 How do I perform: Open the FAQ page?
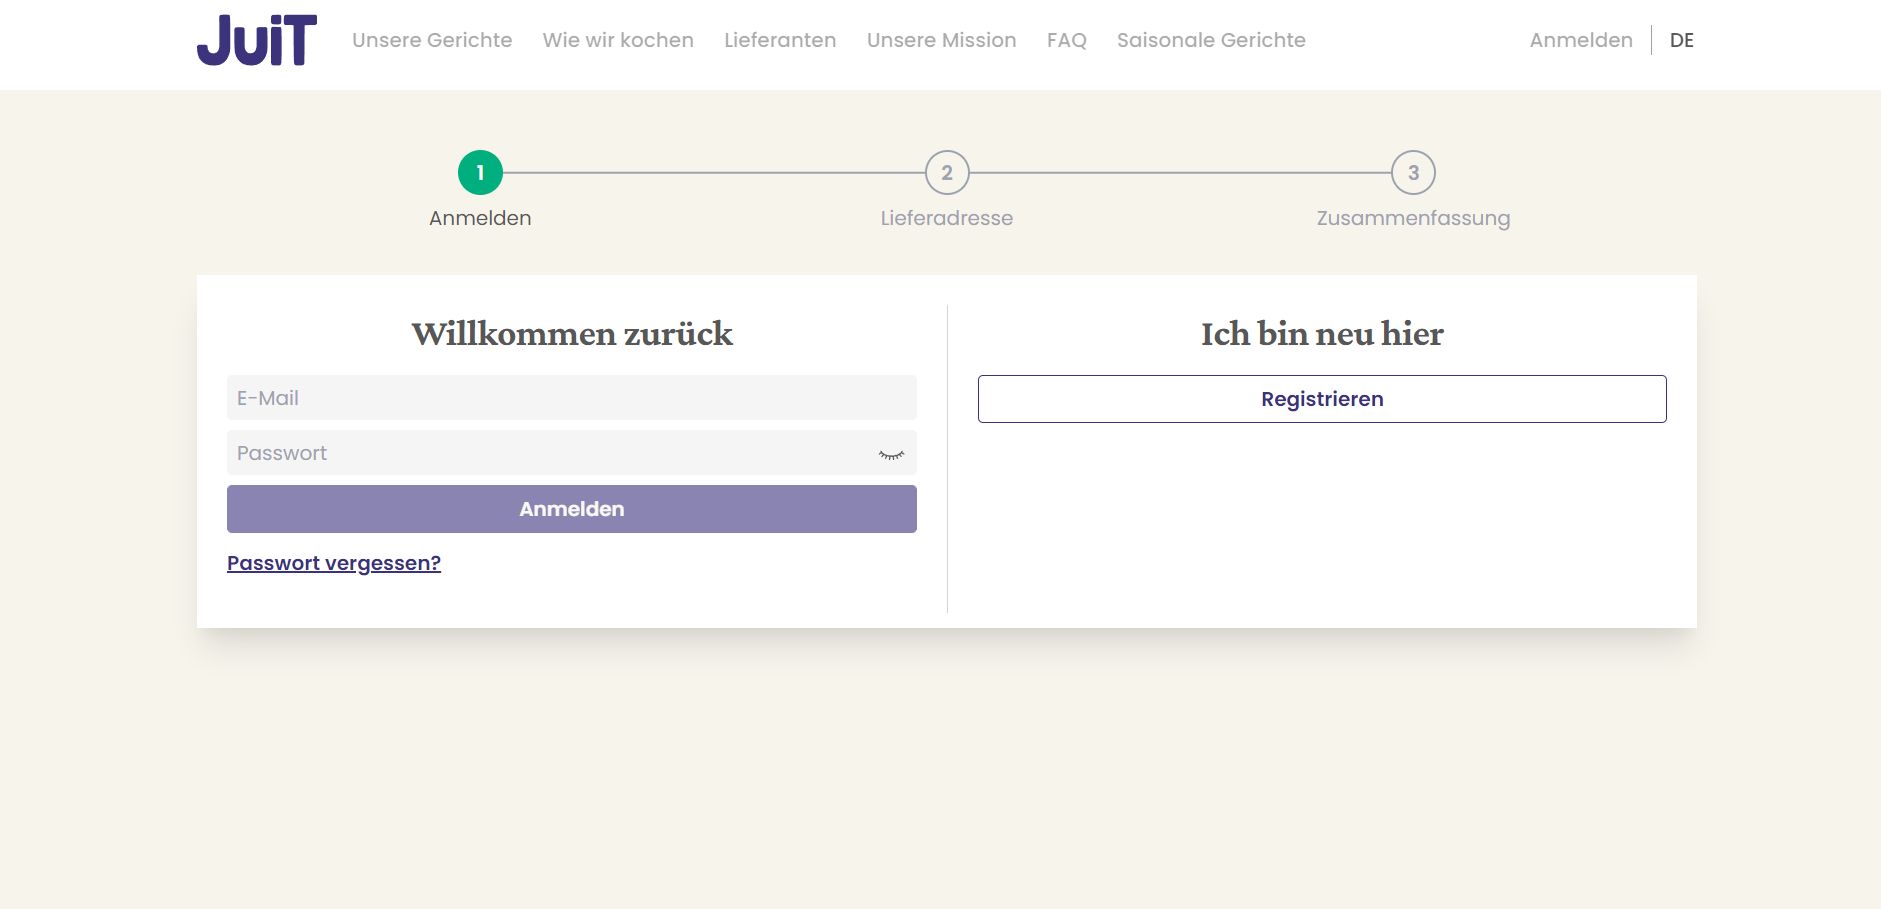[1067, 40]
